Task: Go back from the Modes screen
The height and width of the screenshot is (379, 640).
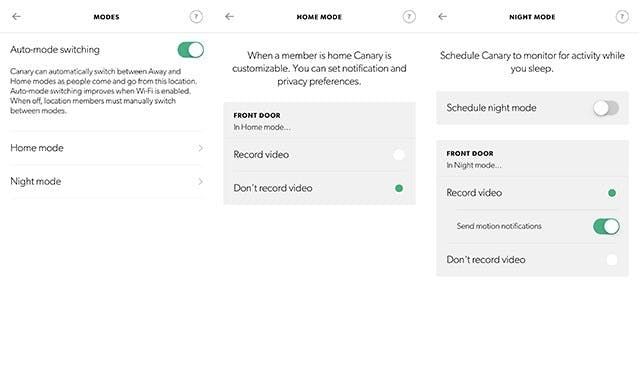Action: (16, 16)
